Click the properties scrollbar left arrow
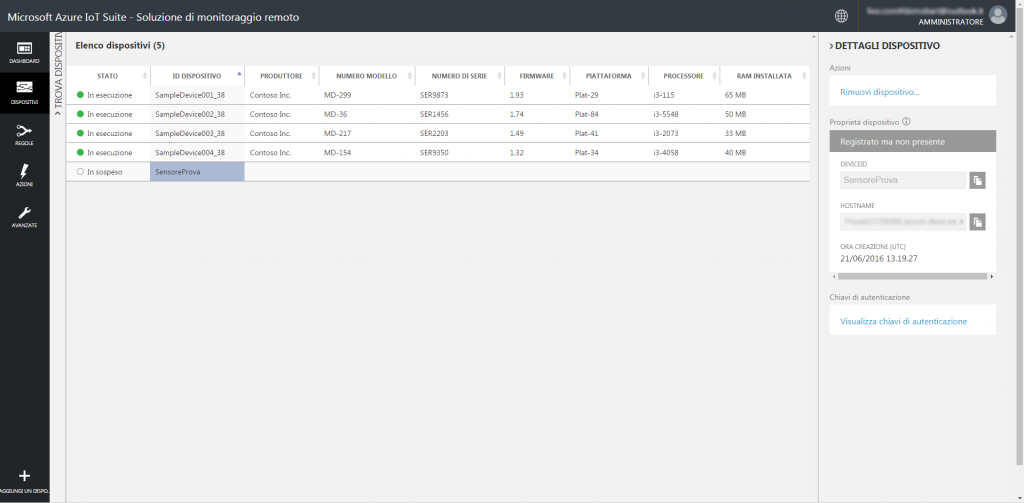 tap(833, 276)
